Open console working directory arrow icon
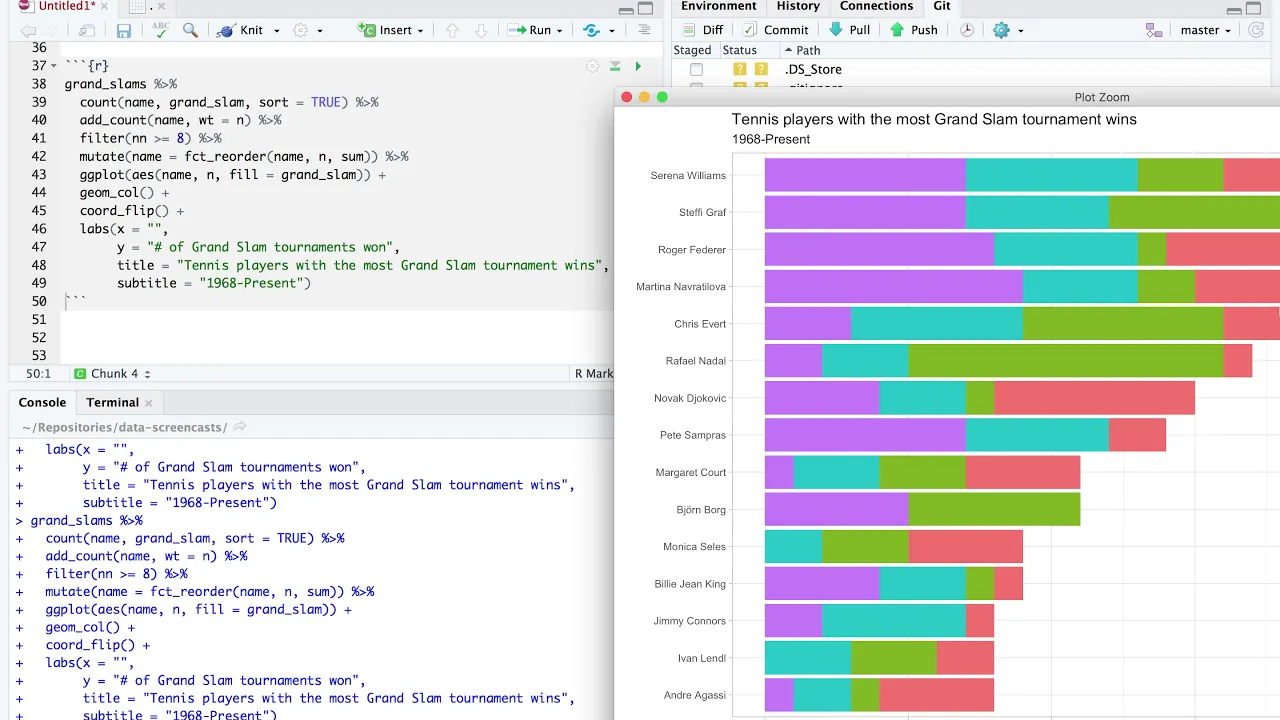The image size is (1280, 720). click(x=240, y=427)
